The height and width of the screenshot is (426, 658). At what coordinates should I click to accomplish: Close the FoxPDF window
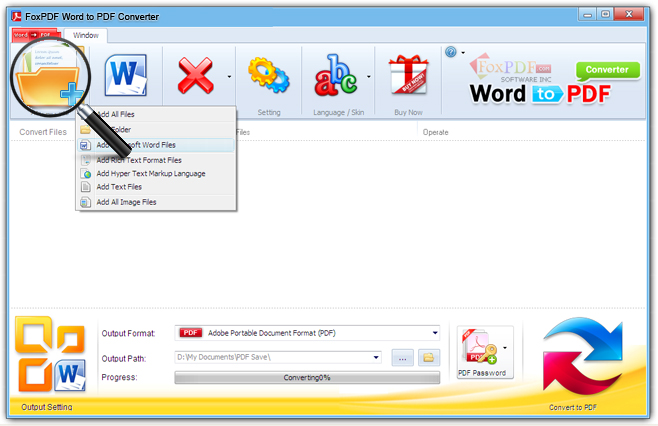click(628, 15)
